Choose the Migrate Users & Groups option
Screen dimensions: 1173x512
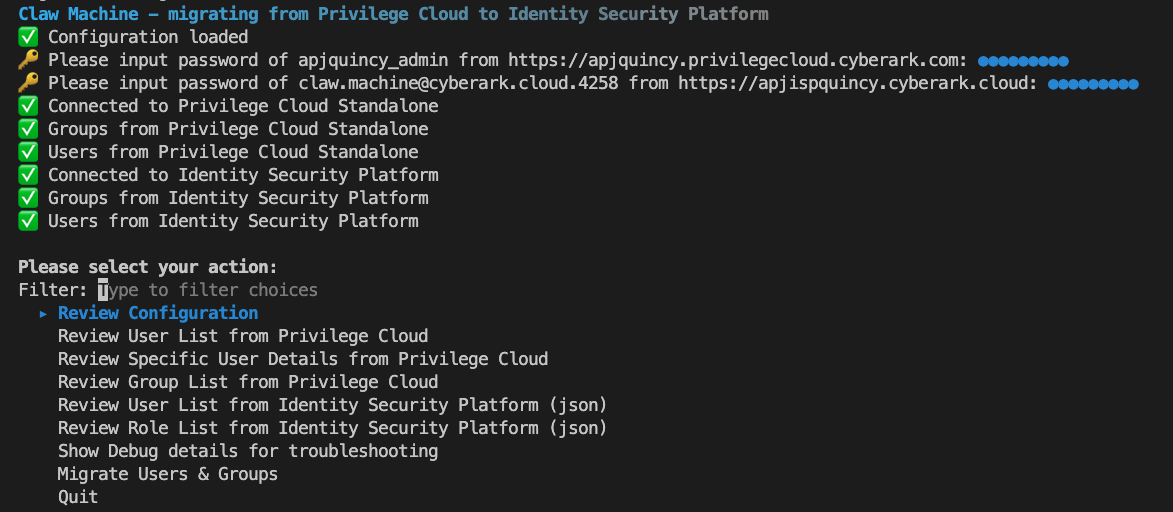[168, 475]
